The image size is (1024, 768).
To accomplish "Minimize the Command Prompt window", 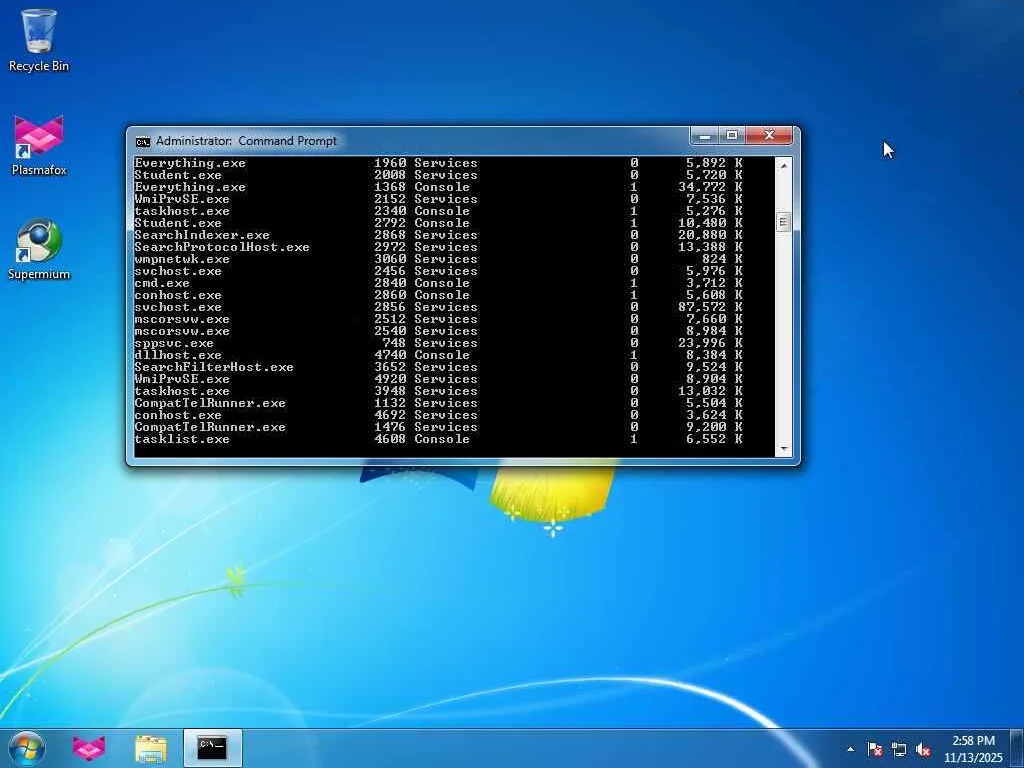I will coord(705,136).
